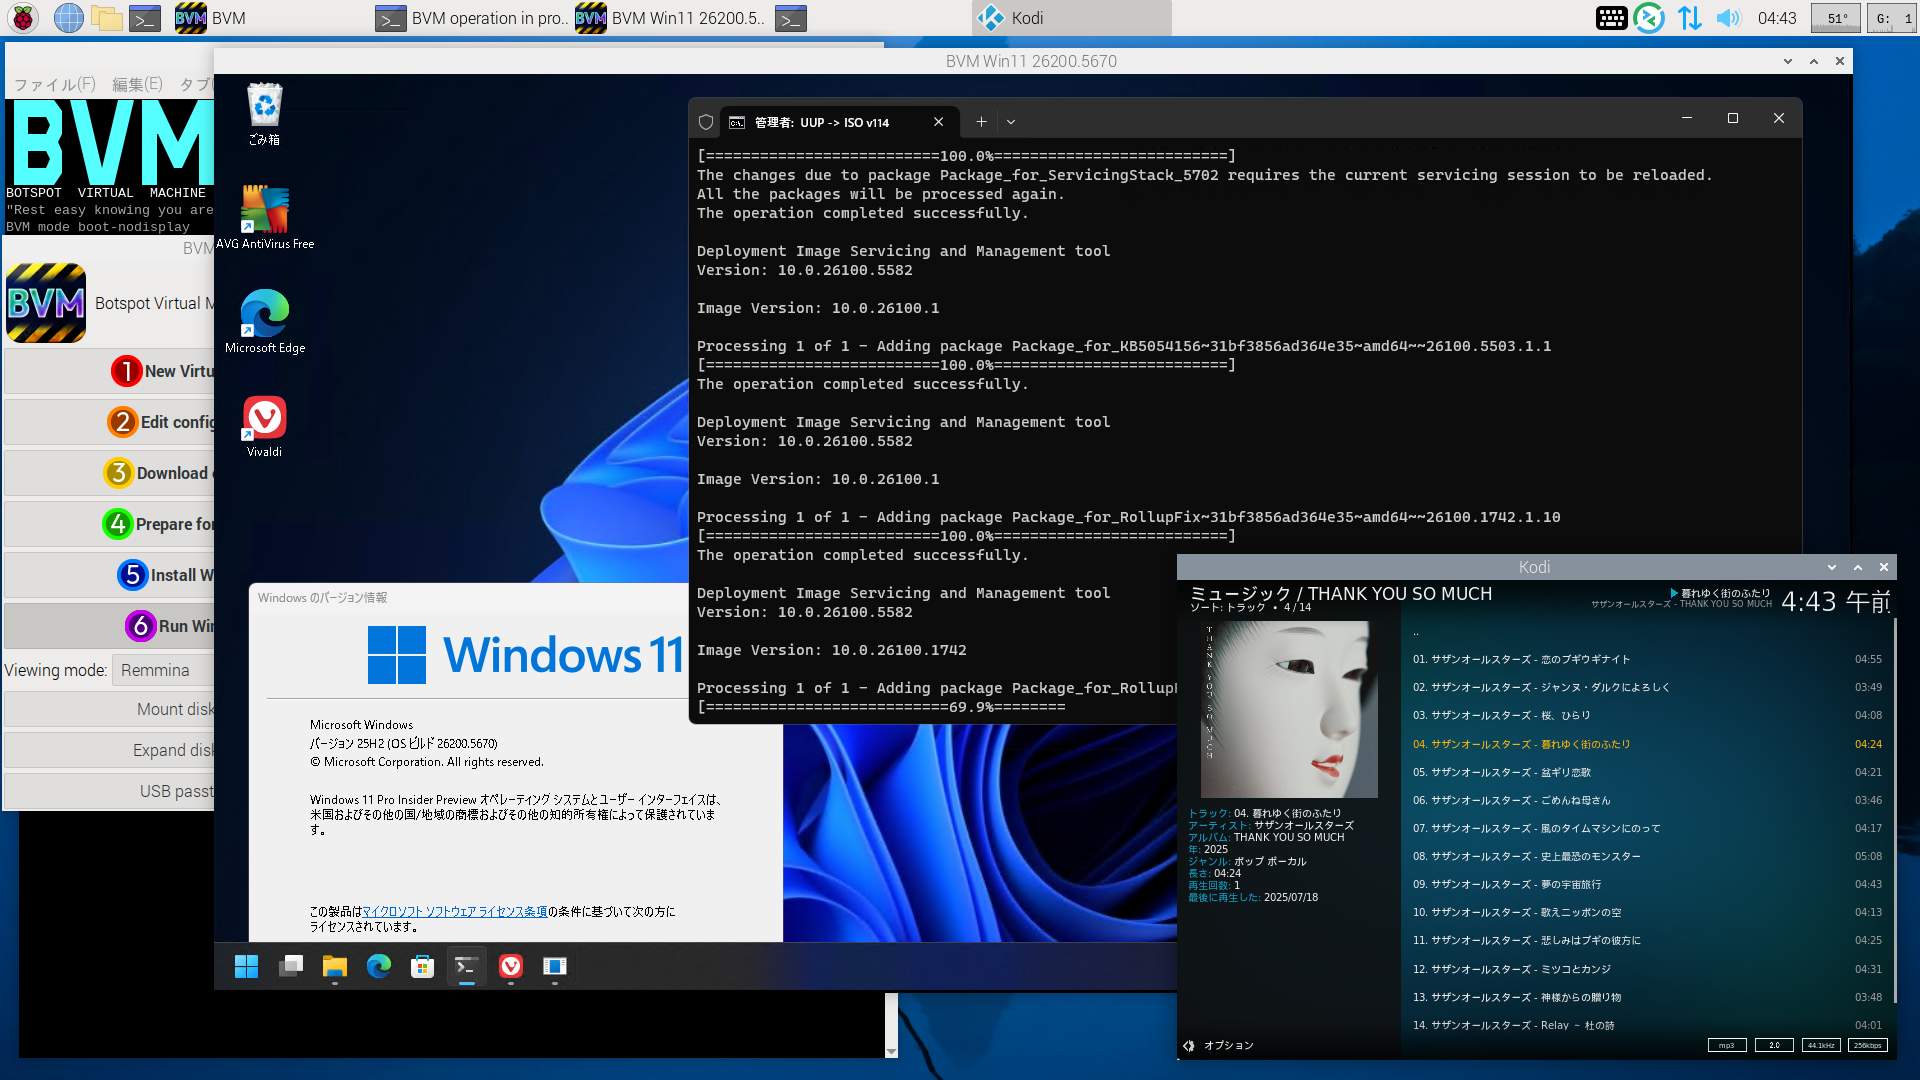The image size is (1920, 1080).
Task: Click the Expand disk button
Action: click(110, 750)
